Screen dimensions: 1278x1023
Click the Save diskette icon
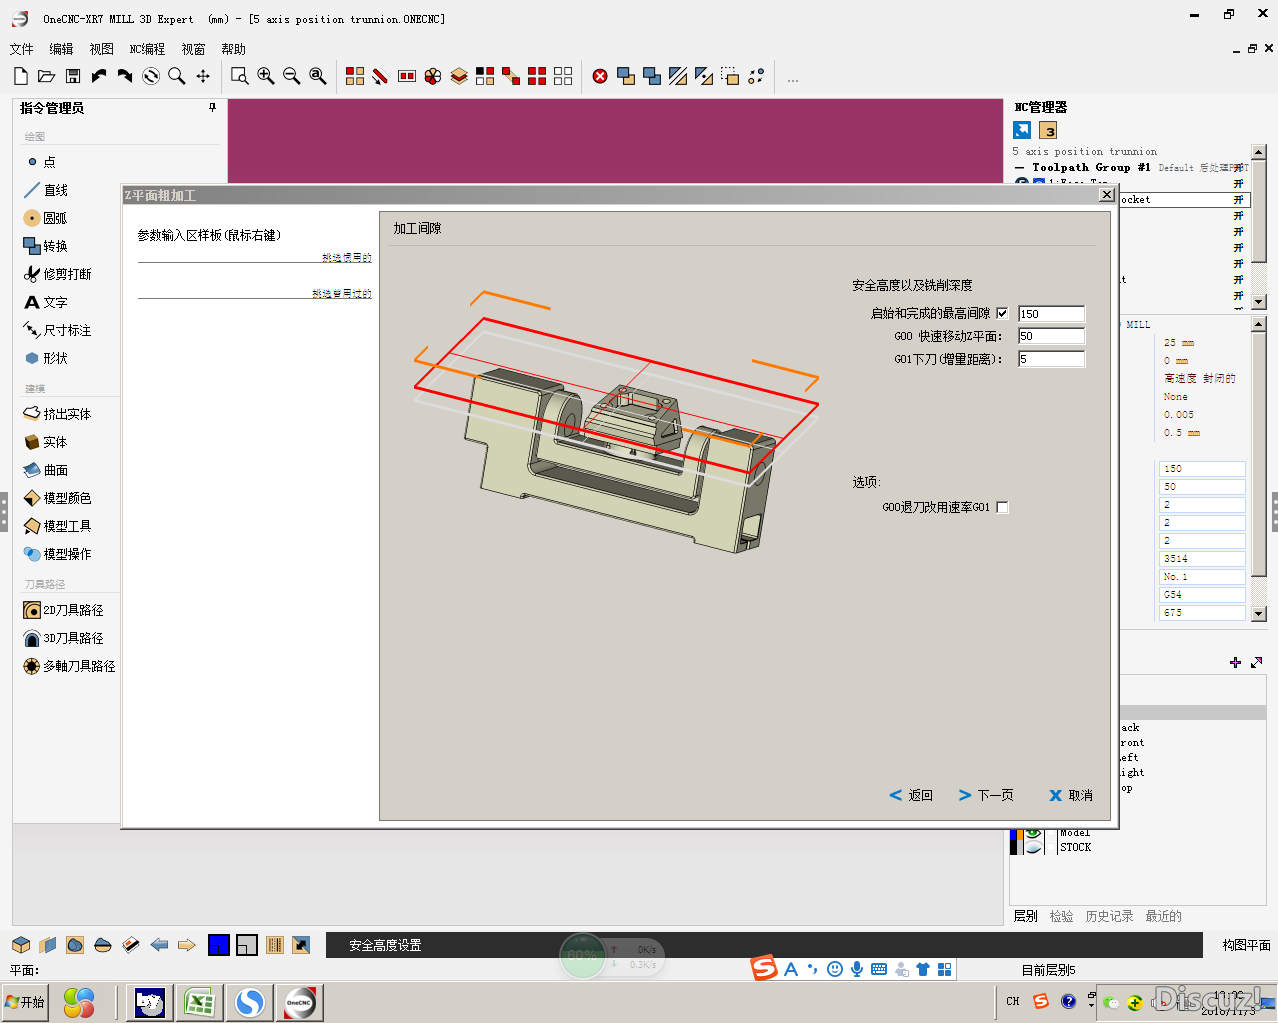73,76
